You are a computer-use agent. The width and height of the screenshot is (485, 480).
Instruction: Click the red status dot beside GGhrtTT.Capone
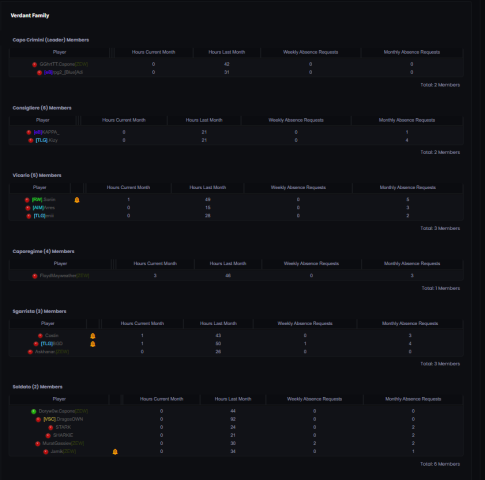[x=34, y=64]
